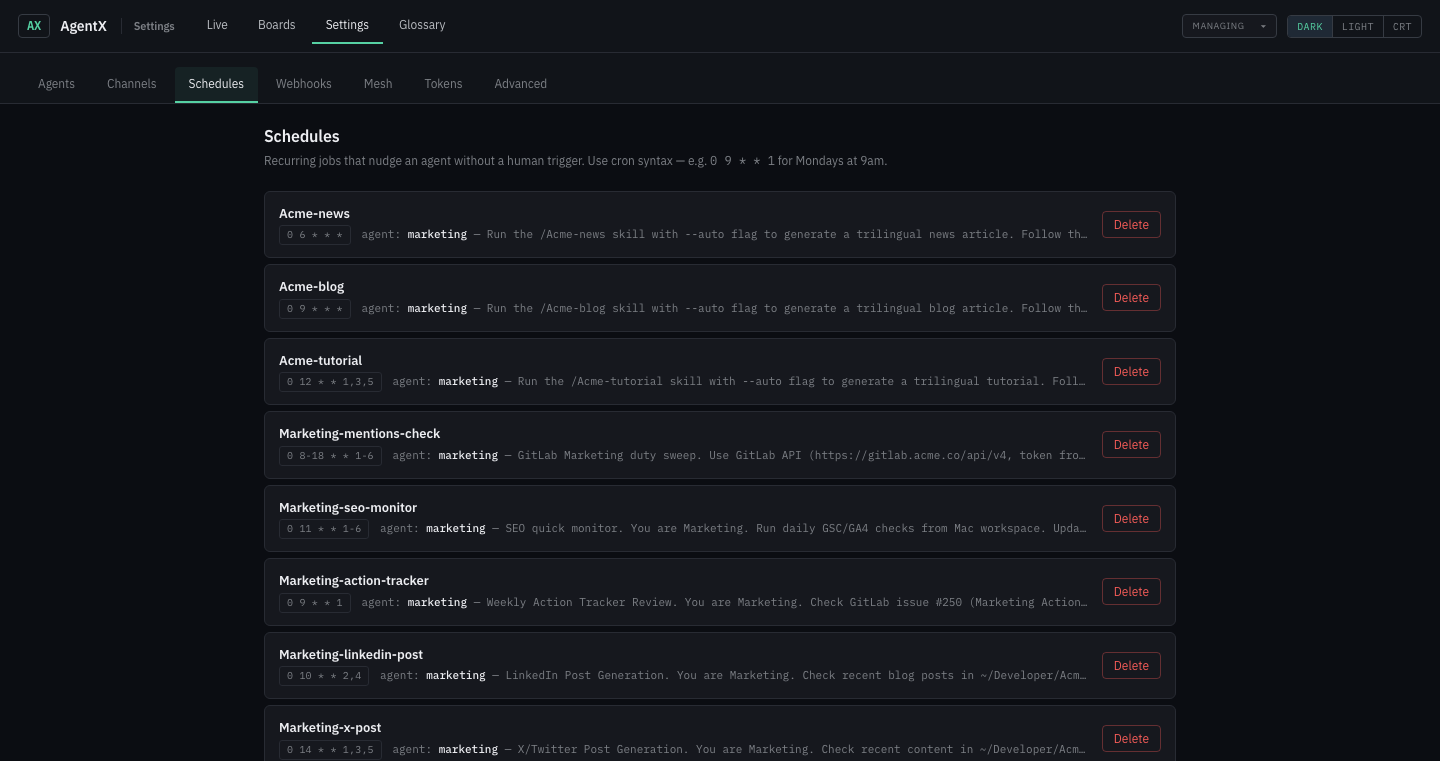Click the Settings breadcrumb label beside AgentX

(x=154, y=26)
